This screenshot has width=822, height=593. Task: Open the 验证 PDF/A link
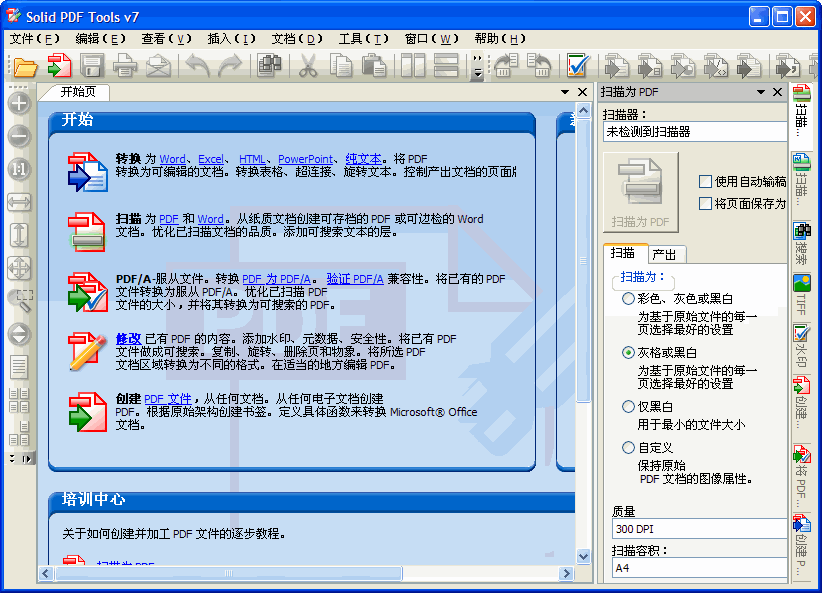(355, 279)
